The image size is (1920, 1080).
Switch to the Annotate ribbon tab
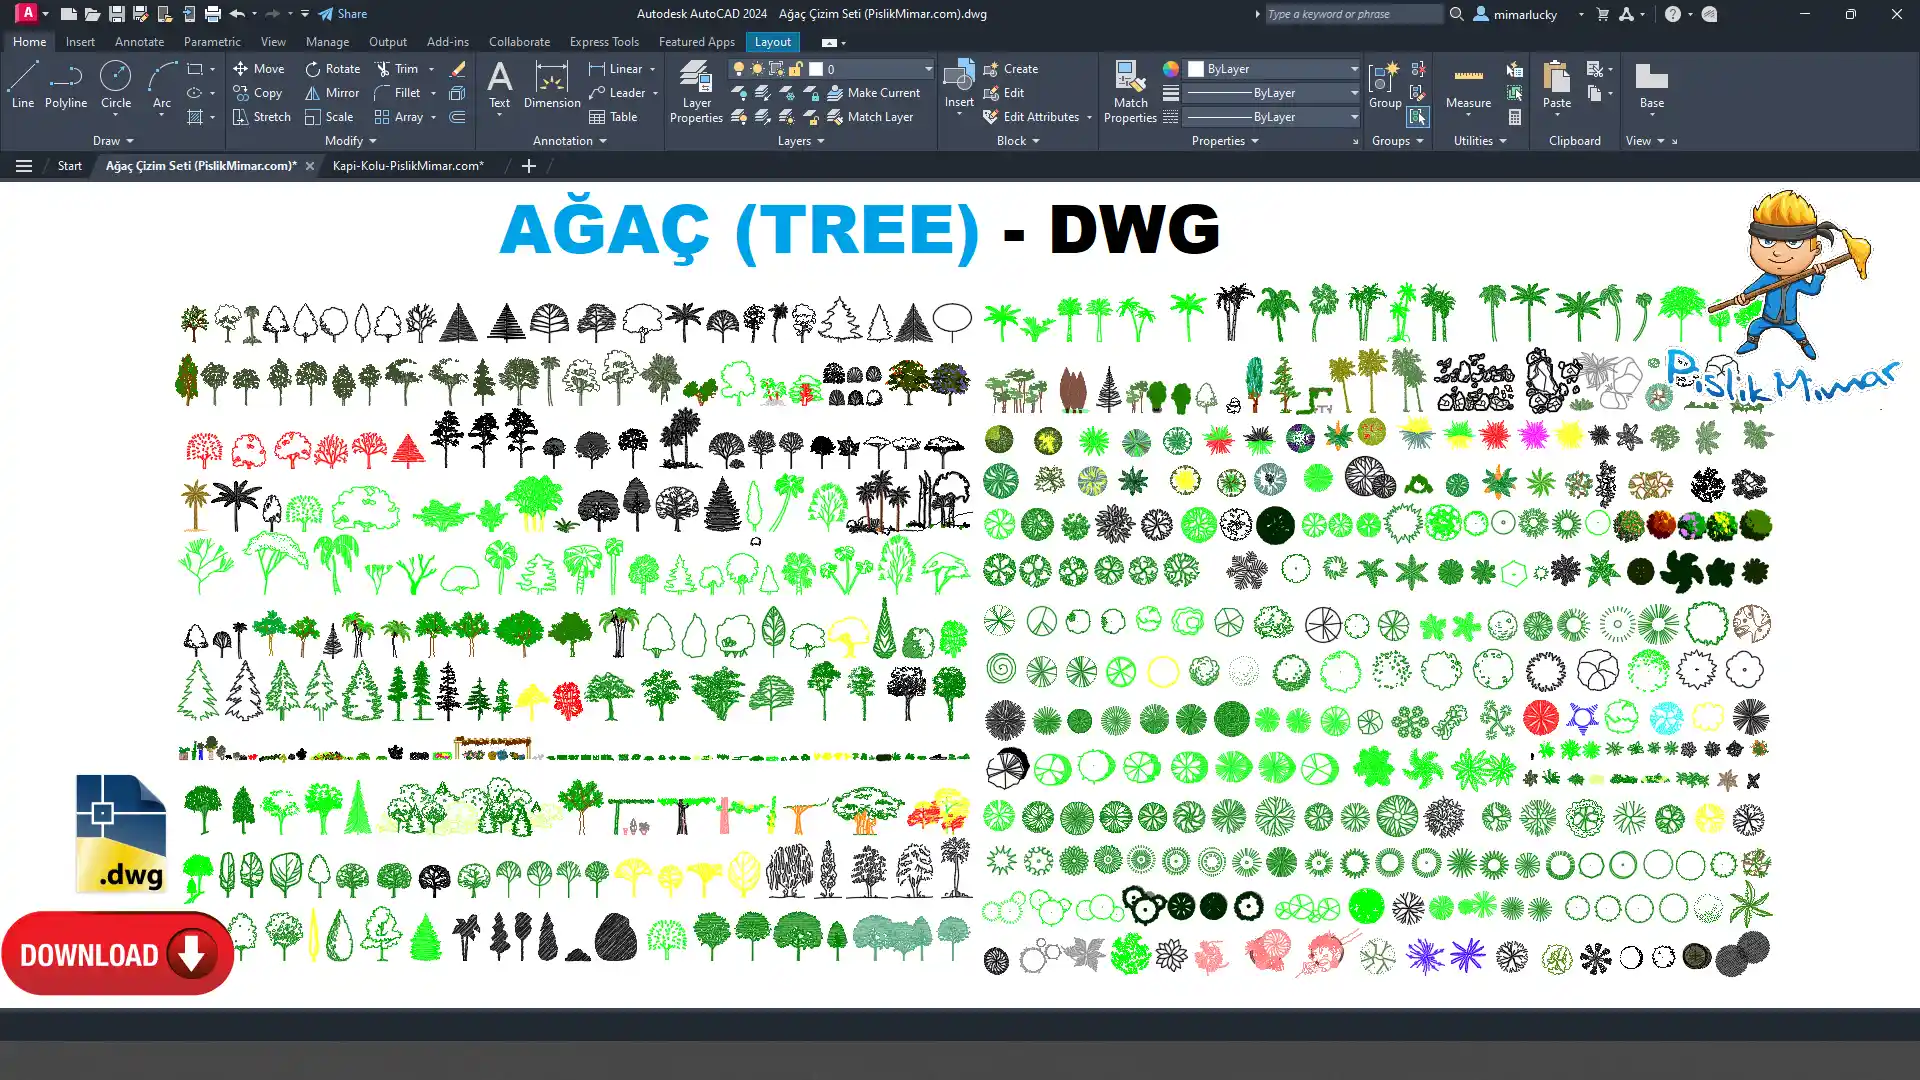(x=139, y=42)
